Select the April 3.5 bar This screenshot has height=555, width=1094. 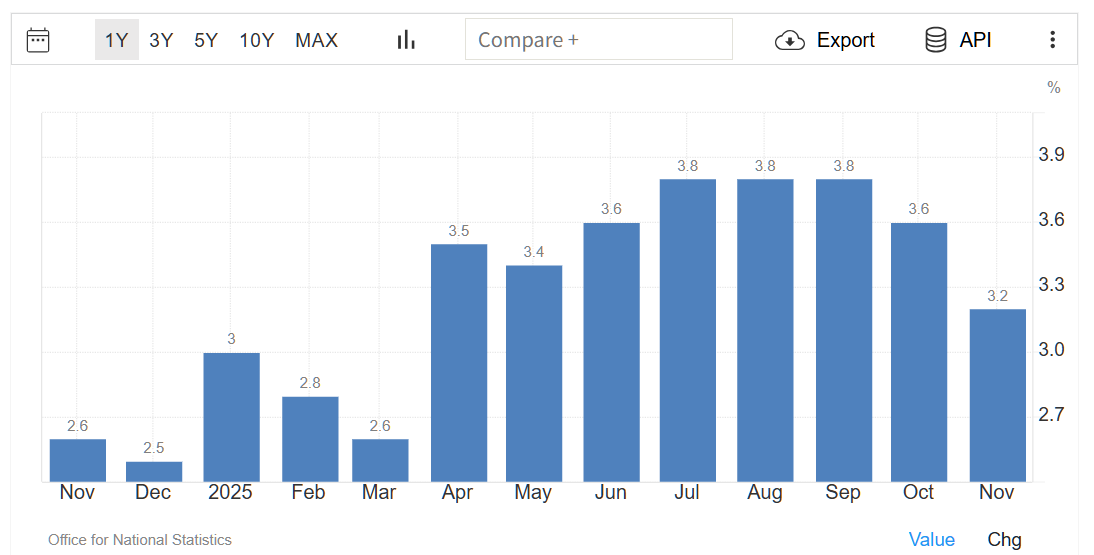click(459, 362)
